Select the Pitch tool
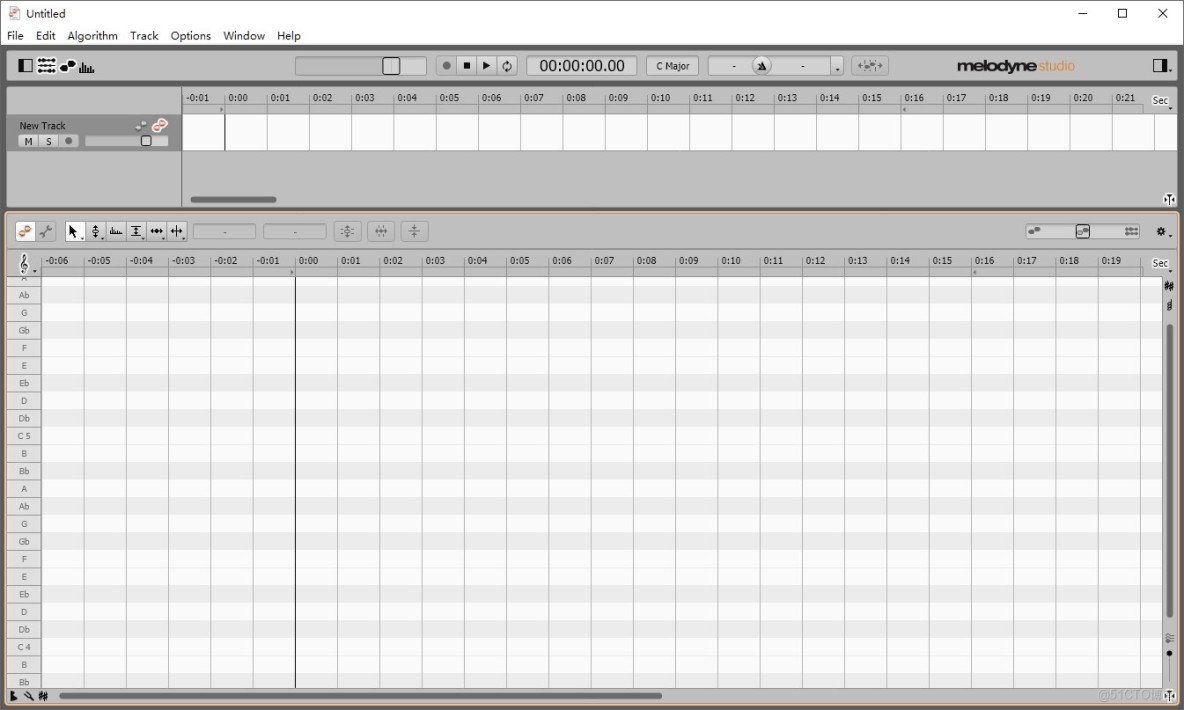This screenshot has height=710, width=1184. (x=95, y=231)
